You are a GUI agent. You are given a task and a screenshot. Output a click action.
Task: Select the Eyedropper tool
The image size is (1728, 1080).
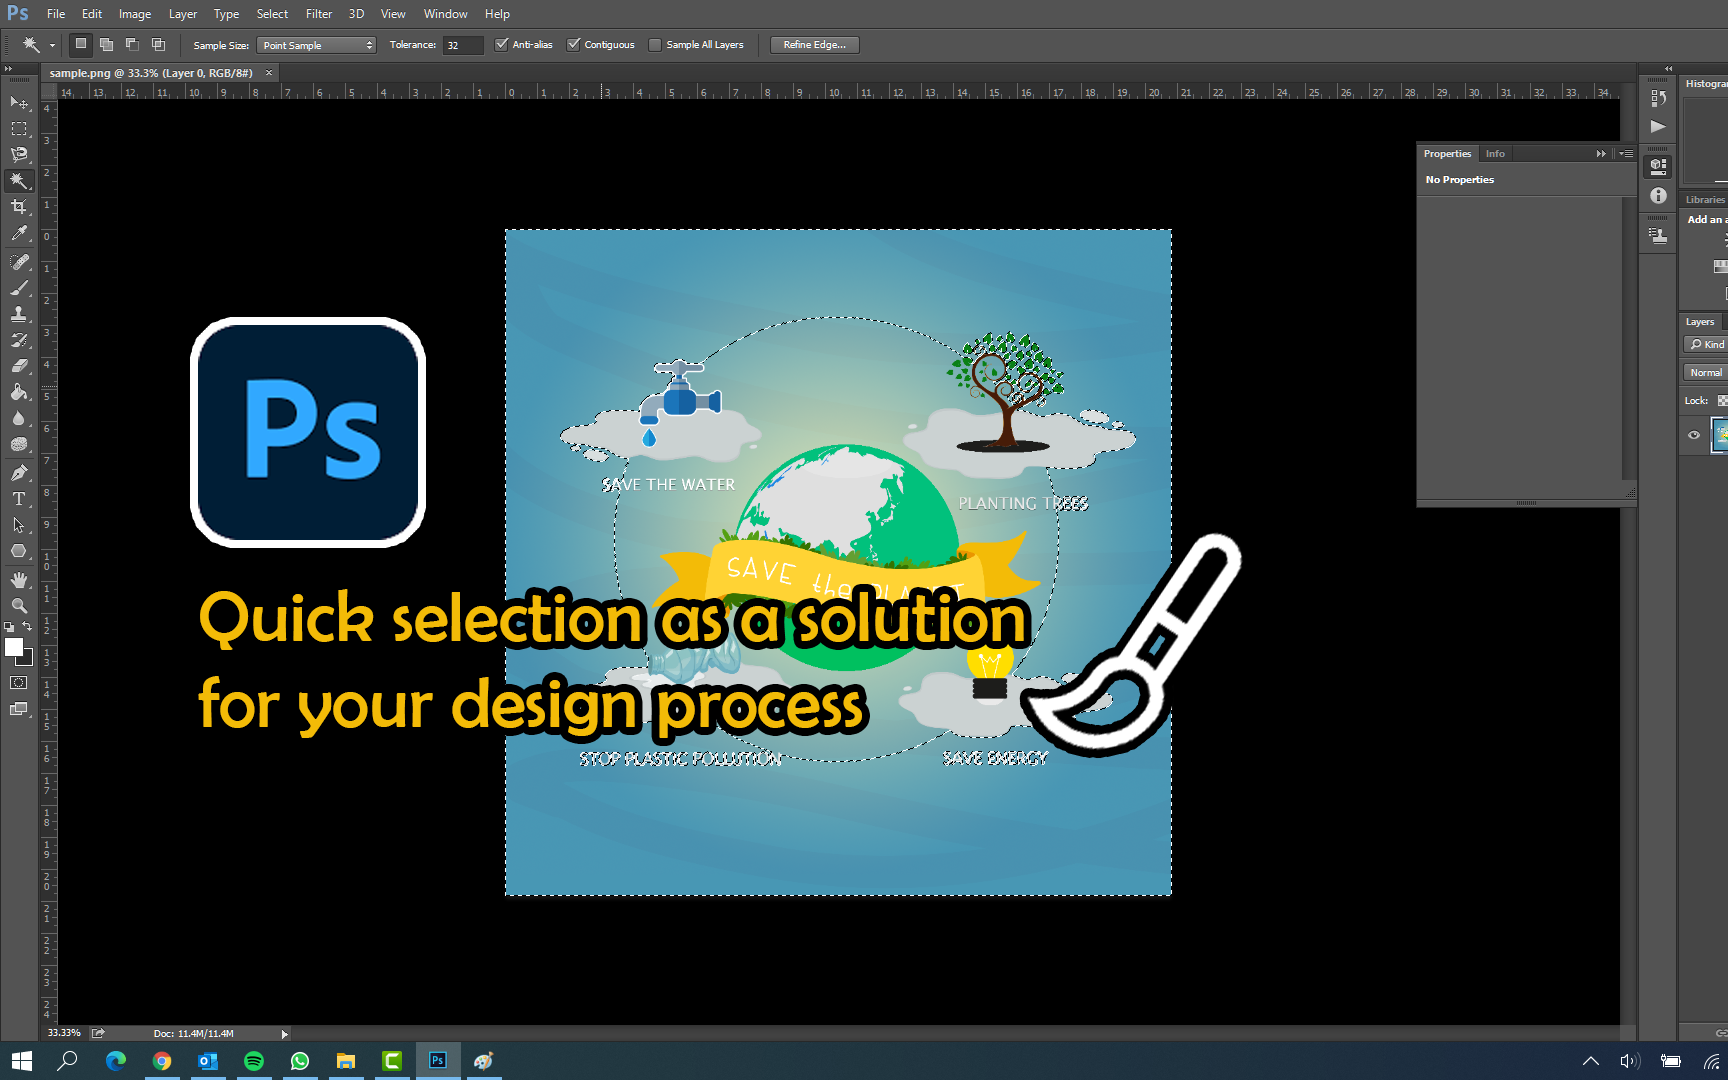(x=18, y=233)
